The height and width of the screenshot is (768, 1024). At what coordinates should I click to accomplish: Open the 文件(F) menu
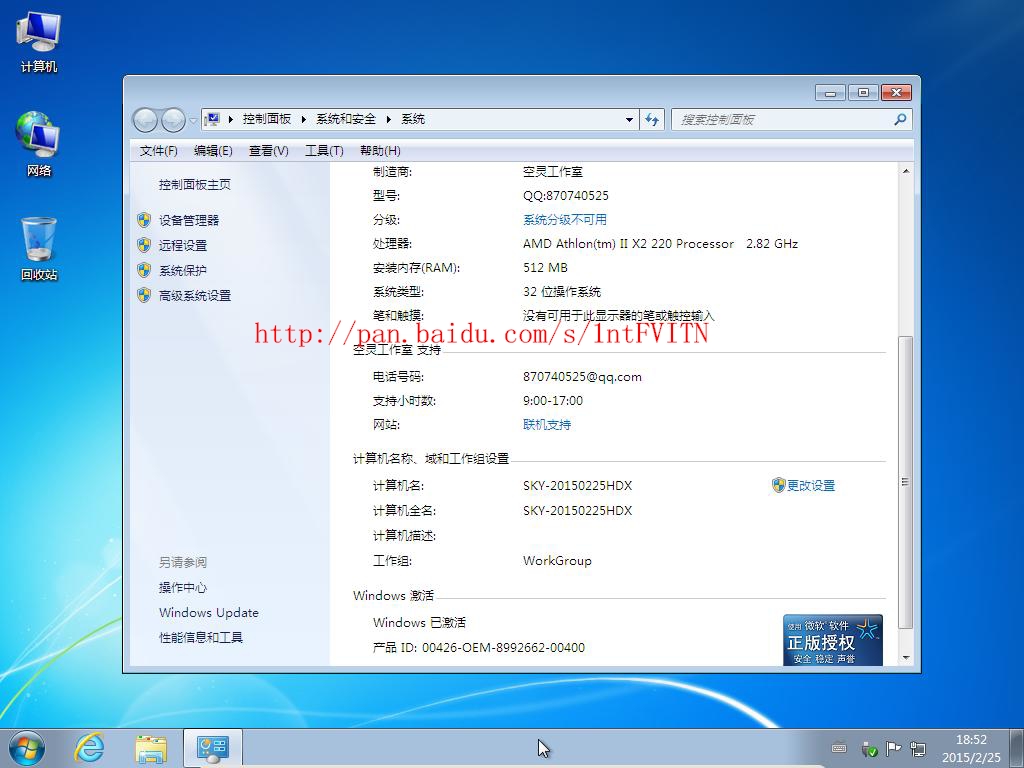click(158, 151)
